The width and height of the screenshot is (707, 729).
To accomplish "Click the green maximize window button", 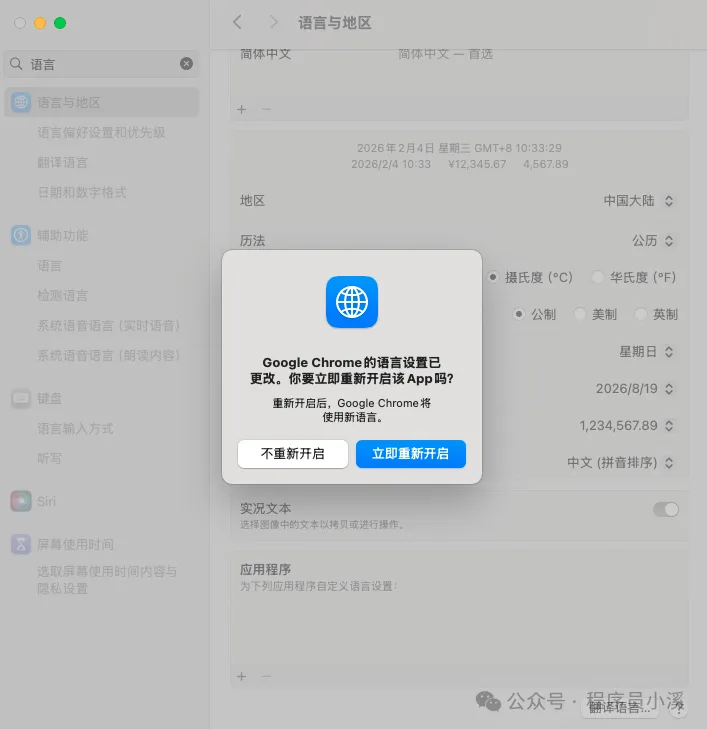I will click(x=60, y=23).
